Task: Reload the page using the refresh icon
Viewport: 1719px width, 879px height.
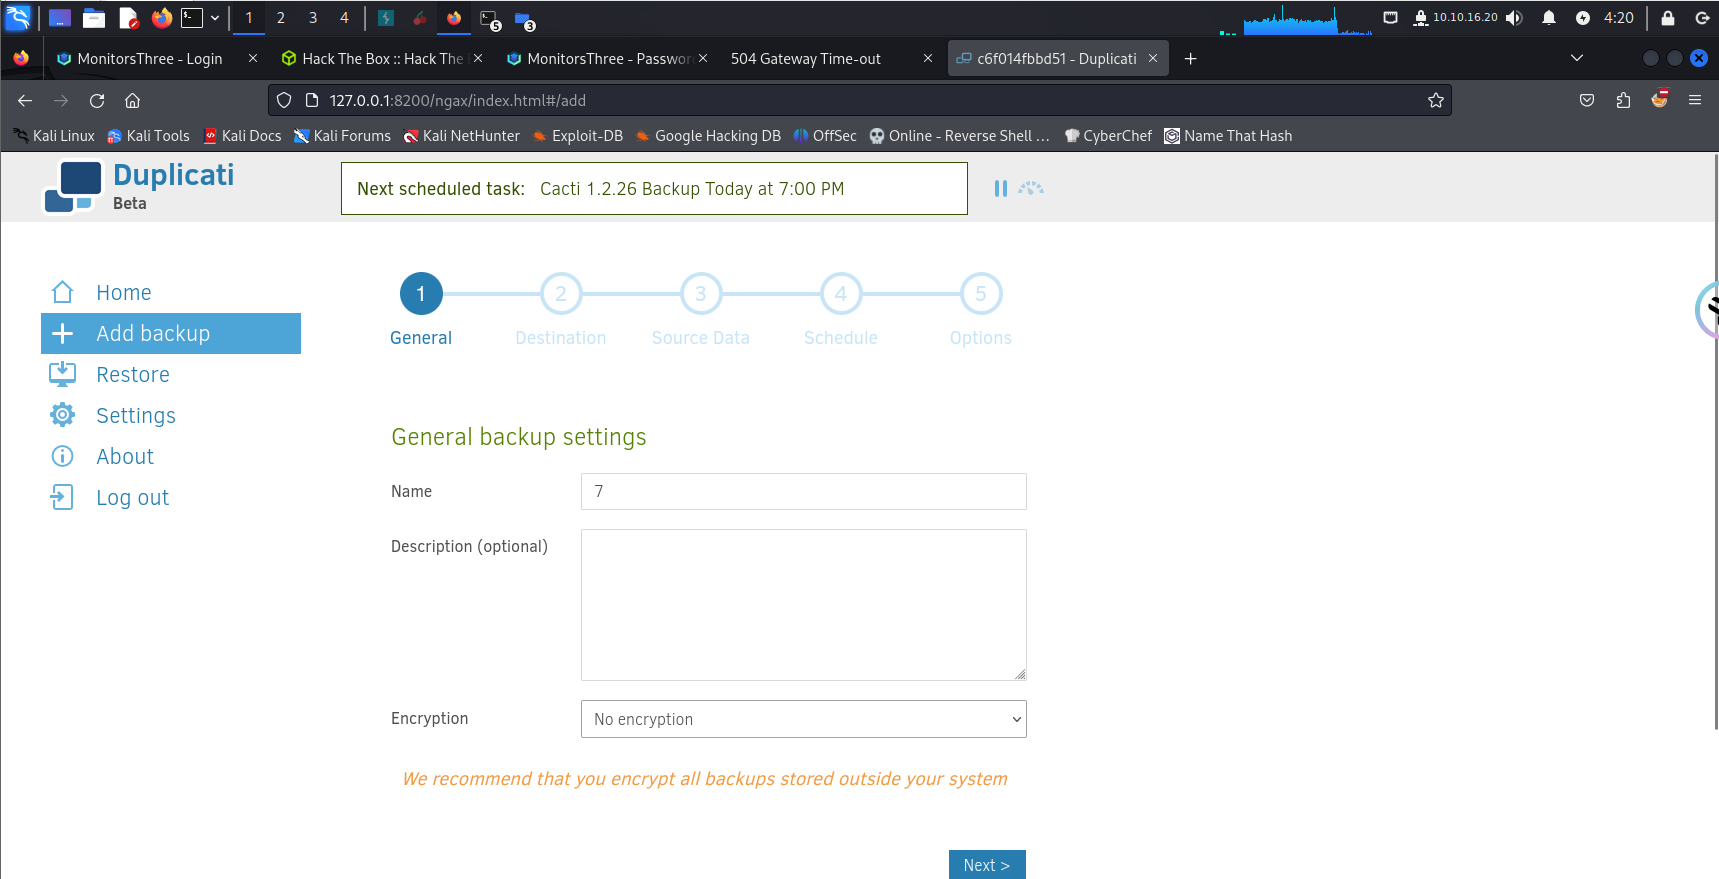Action: 97,100
